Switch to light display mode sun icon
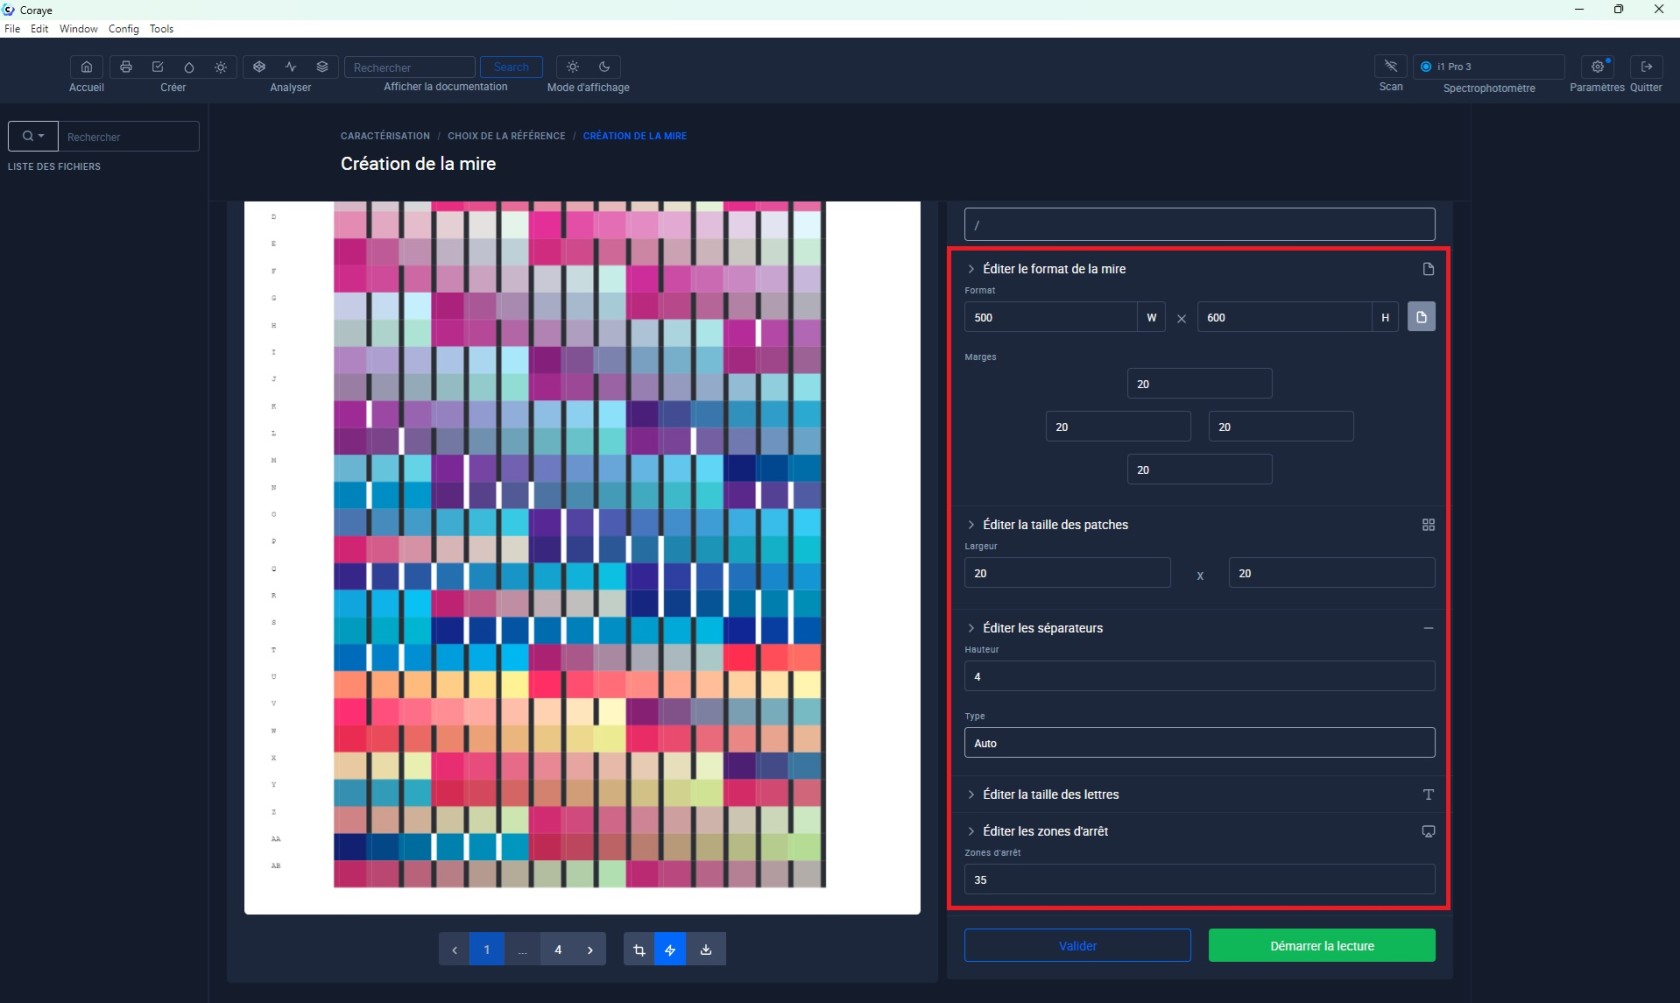Screen dimensions: 1680x1003 [573, 67]
